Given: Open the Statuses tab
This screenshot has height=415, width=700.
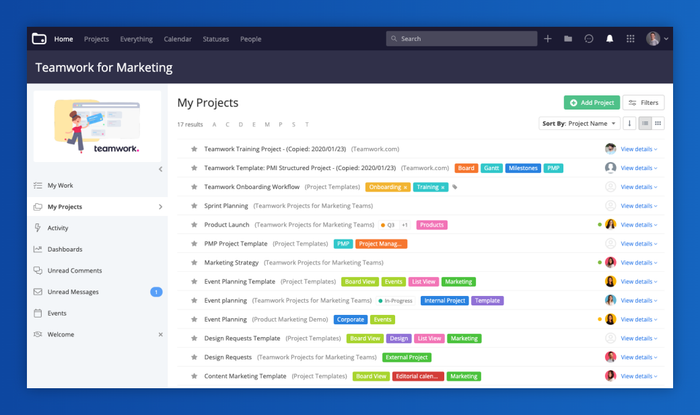Looking at the screenshot, I should pos(216,39).
